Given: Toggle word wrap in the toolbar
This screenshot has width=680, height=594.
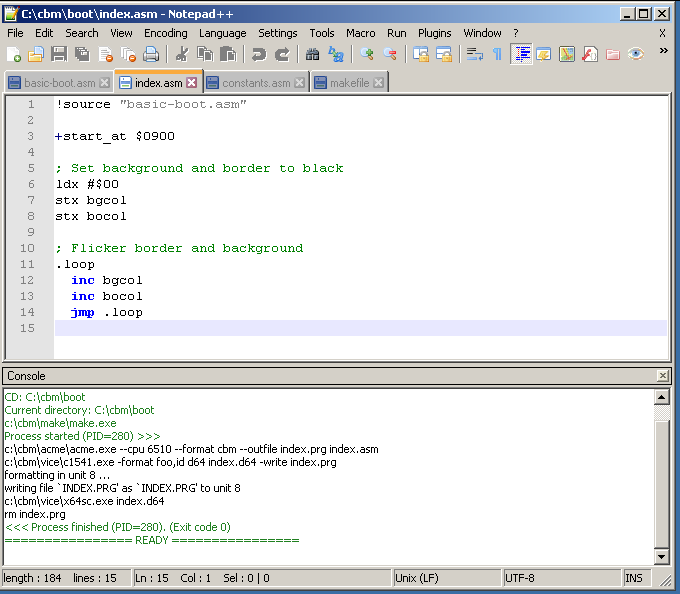Looking at the screenshot, I should pos(474,55).
